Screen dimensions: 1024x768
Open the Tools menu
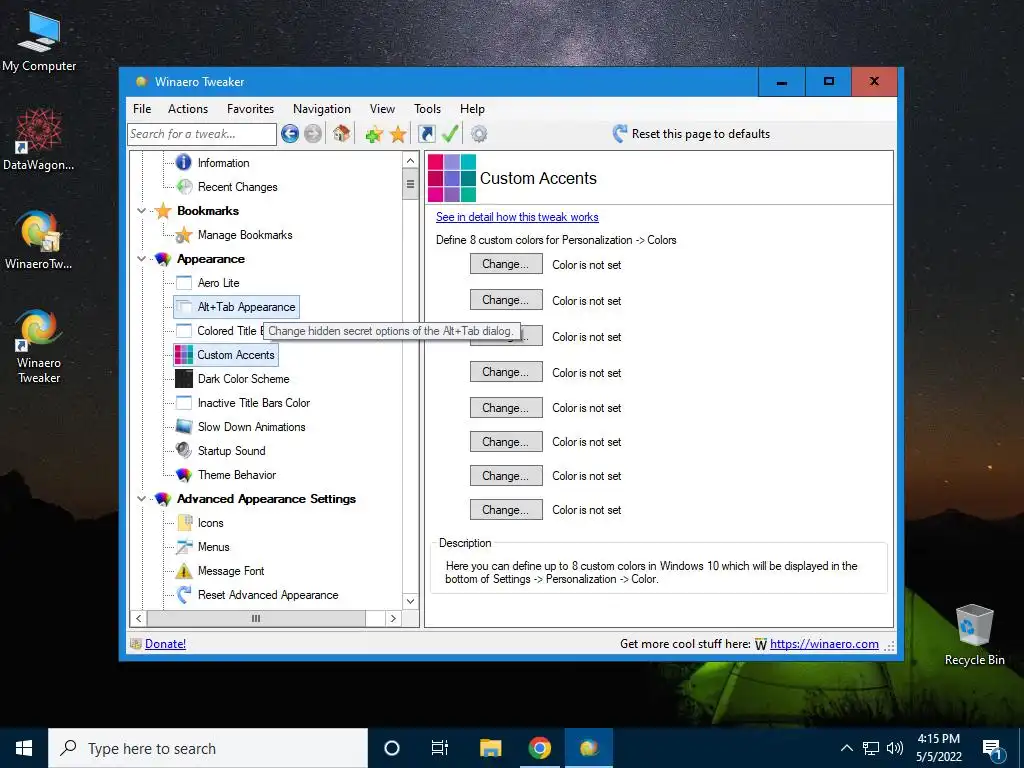tap(427, 109)
